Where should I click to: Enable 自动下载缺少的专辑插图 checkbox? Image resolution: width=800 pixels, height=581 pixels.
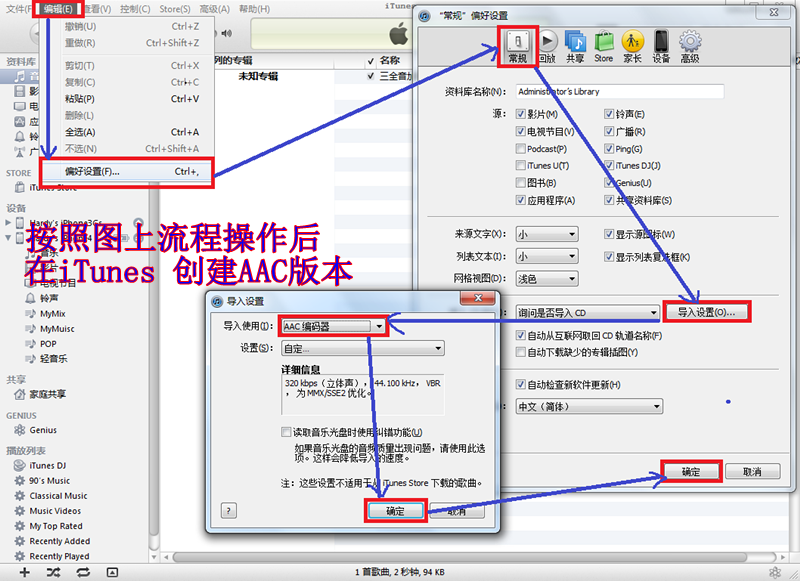(520, 352)
